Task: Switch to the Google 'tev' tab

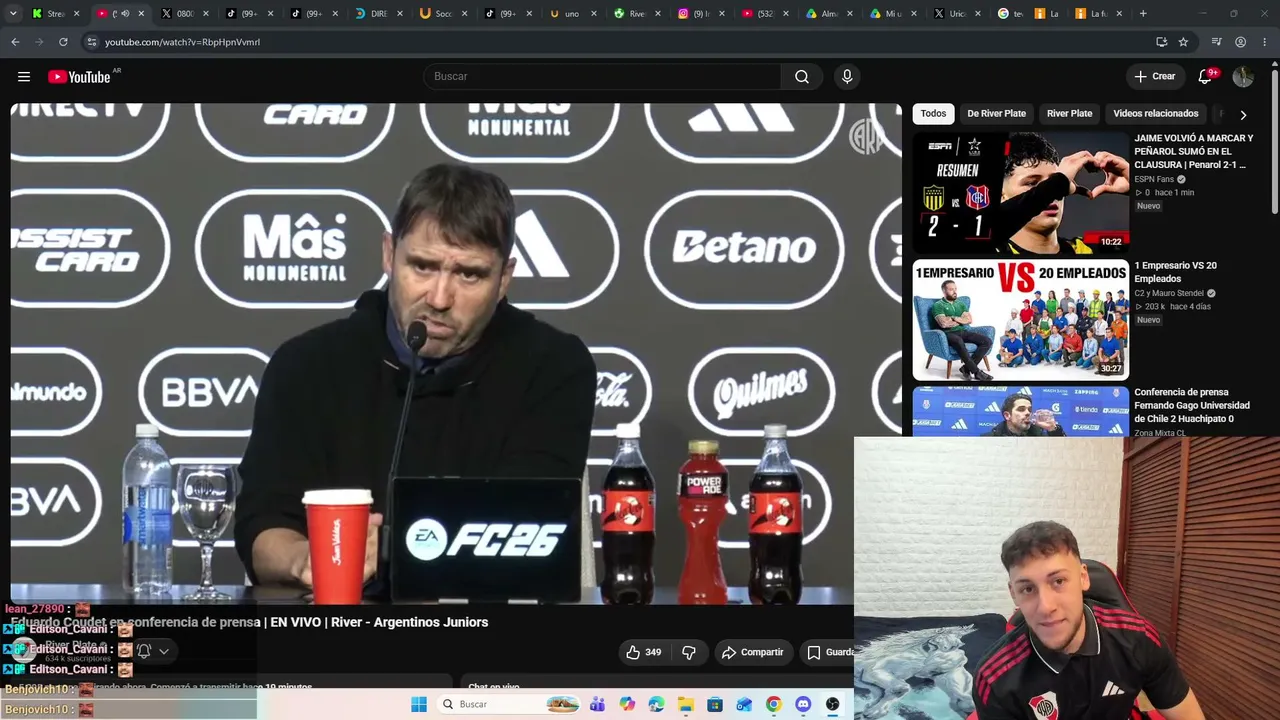Action: click(1012, 14)
